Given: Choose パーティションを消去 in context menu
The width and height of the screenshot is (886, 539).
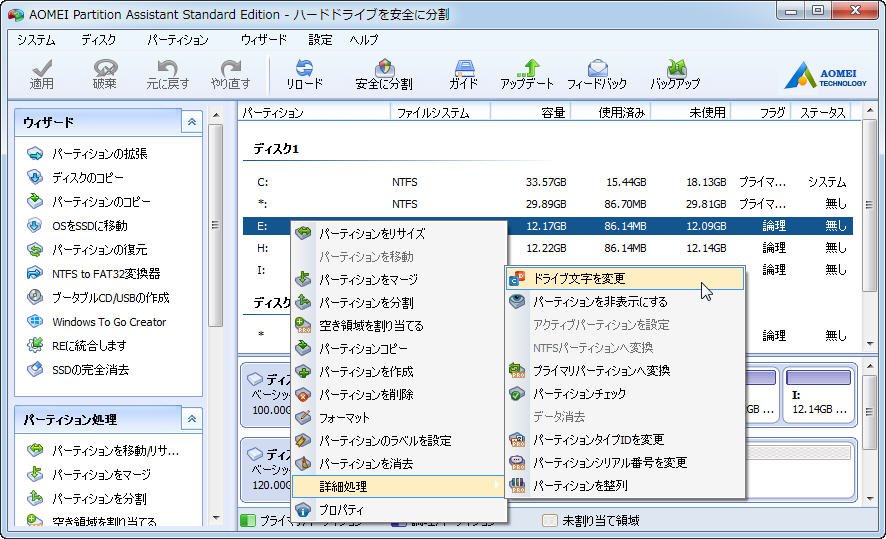Looking at the screenshot, I should pos(399,464).
